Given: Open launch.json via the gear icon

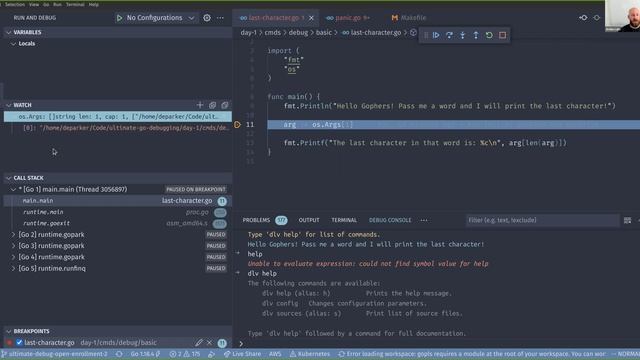Looking at the screenshot, I should point(207,18).
